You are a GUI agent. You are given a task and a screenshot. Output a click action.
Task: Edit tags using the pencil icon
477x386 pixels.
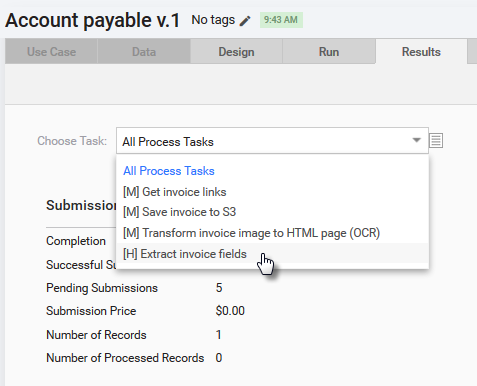[x=245, y=21]
